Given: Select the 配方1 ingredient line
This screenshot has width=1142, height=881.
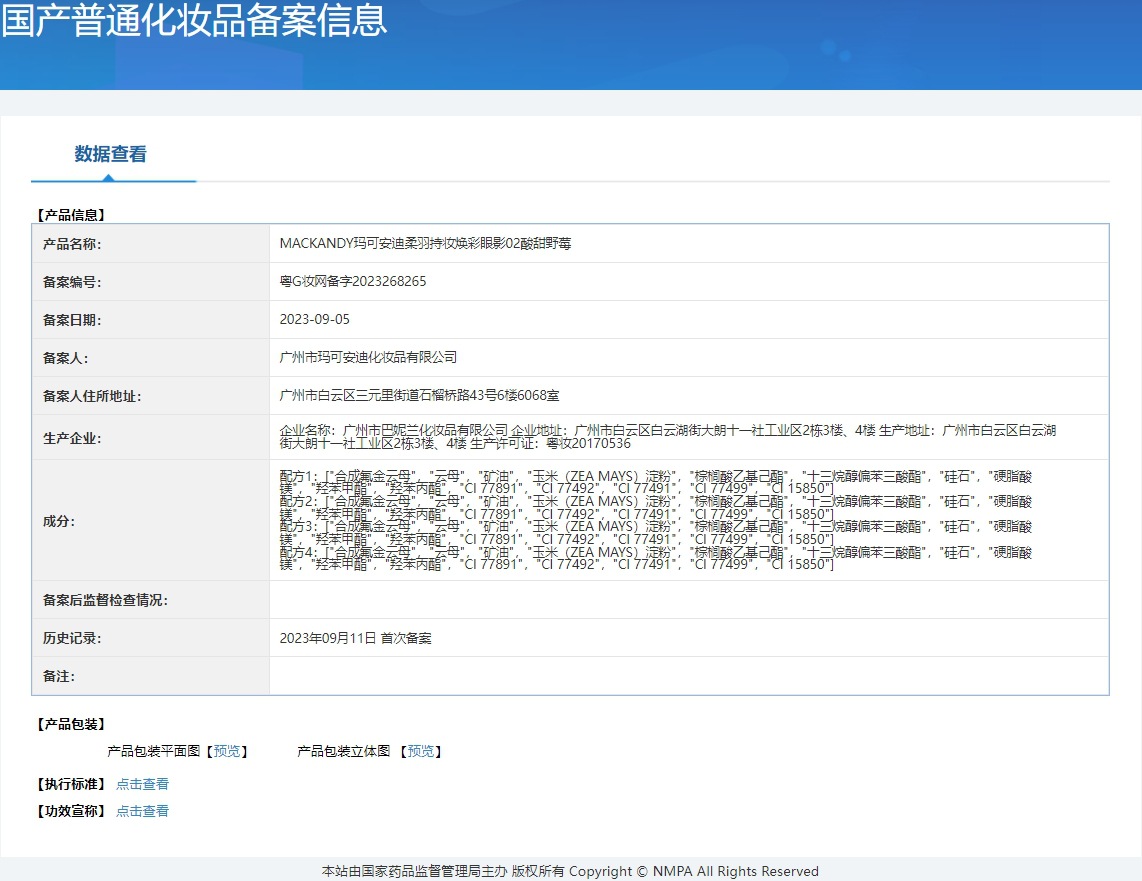Looking at the screenshot, I should point(655,482).
